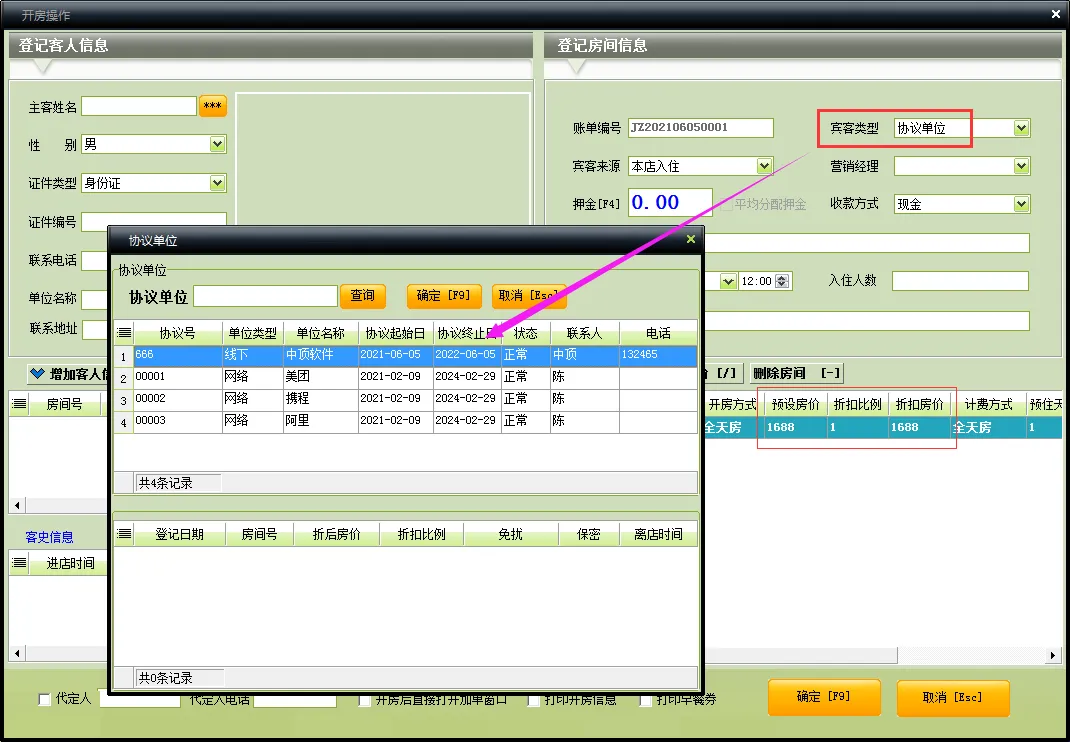
Task: Open the 宾客类型 dropdown
Action: pyautogui.click(x=1021, y=128)
